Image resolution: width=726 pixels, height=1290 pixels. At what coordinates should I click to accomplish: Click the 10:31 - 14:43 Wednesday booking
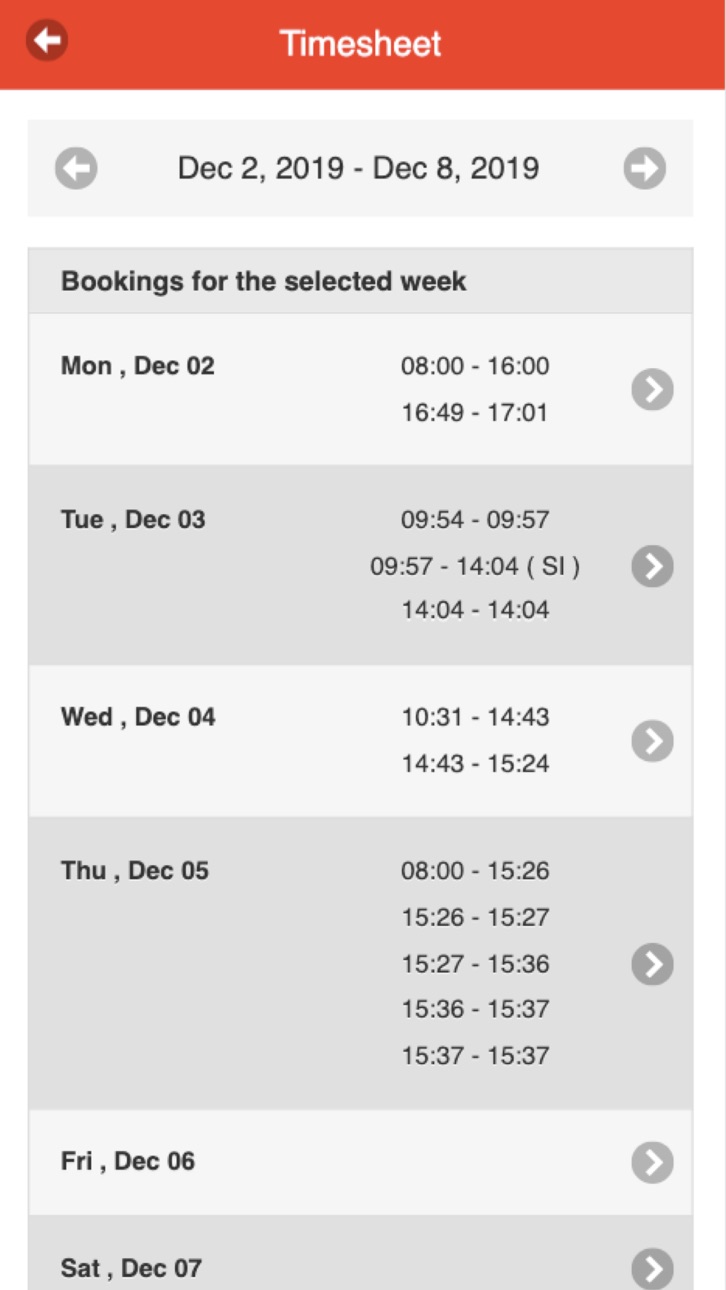pyautogui.click(x=475, y=717)
